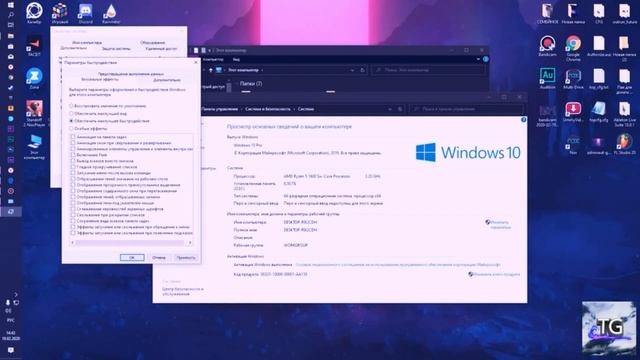Enable Скольжение при раскрытии списков checkbox
This screenshot has width=640, height=360.
(x=73, y=215)
